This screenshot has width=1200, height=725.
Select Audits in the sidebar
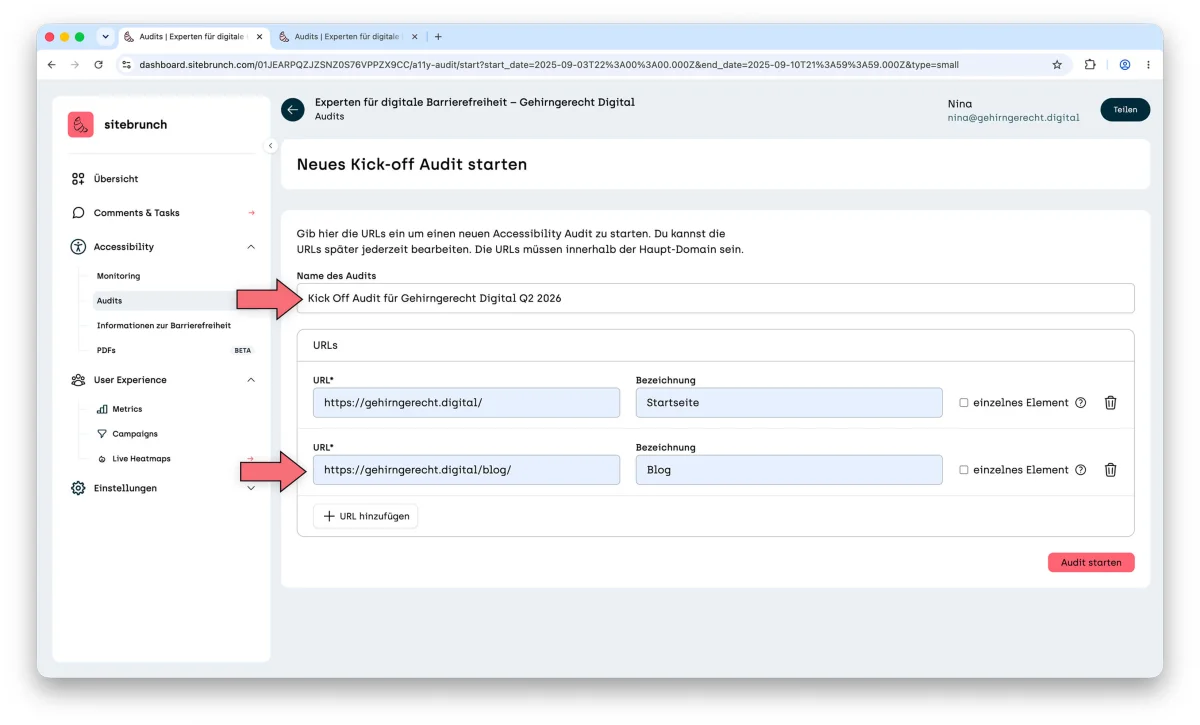coord(109,300)
